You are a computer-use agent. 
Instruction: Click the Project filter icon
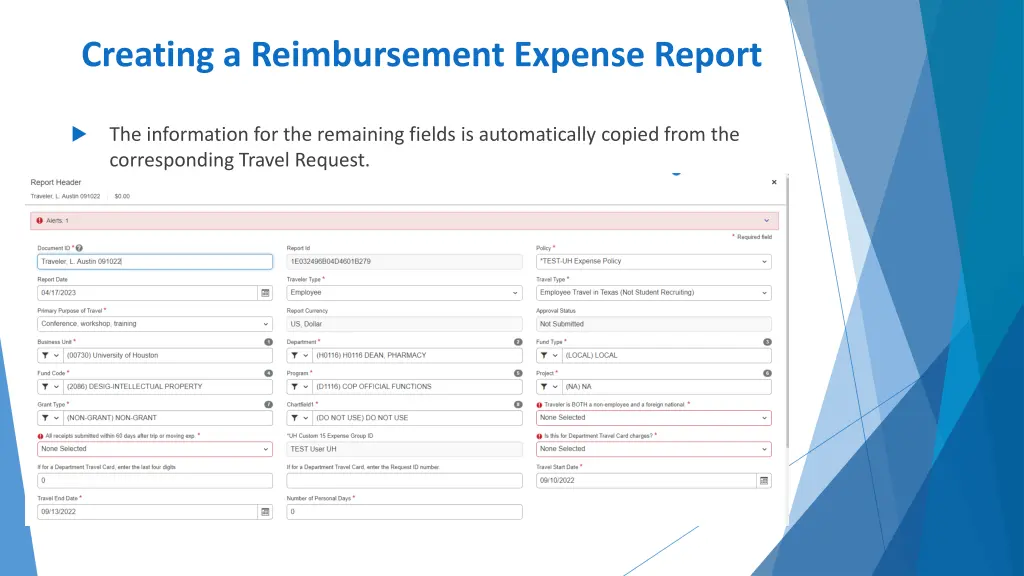pyautogui.click(x=544, y=387)
